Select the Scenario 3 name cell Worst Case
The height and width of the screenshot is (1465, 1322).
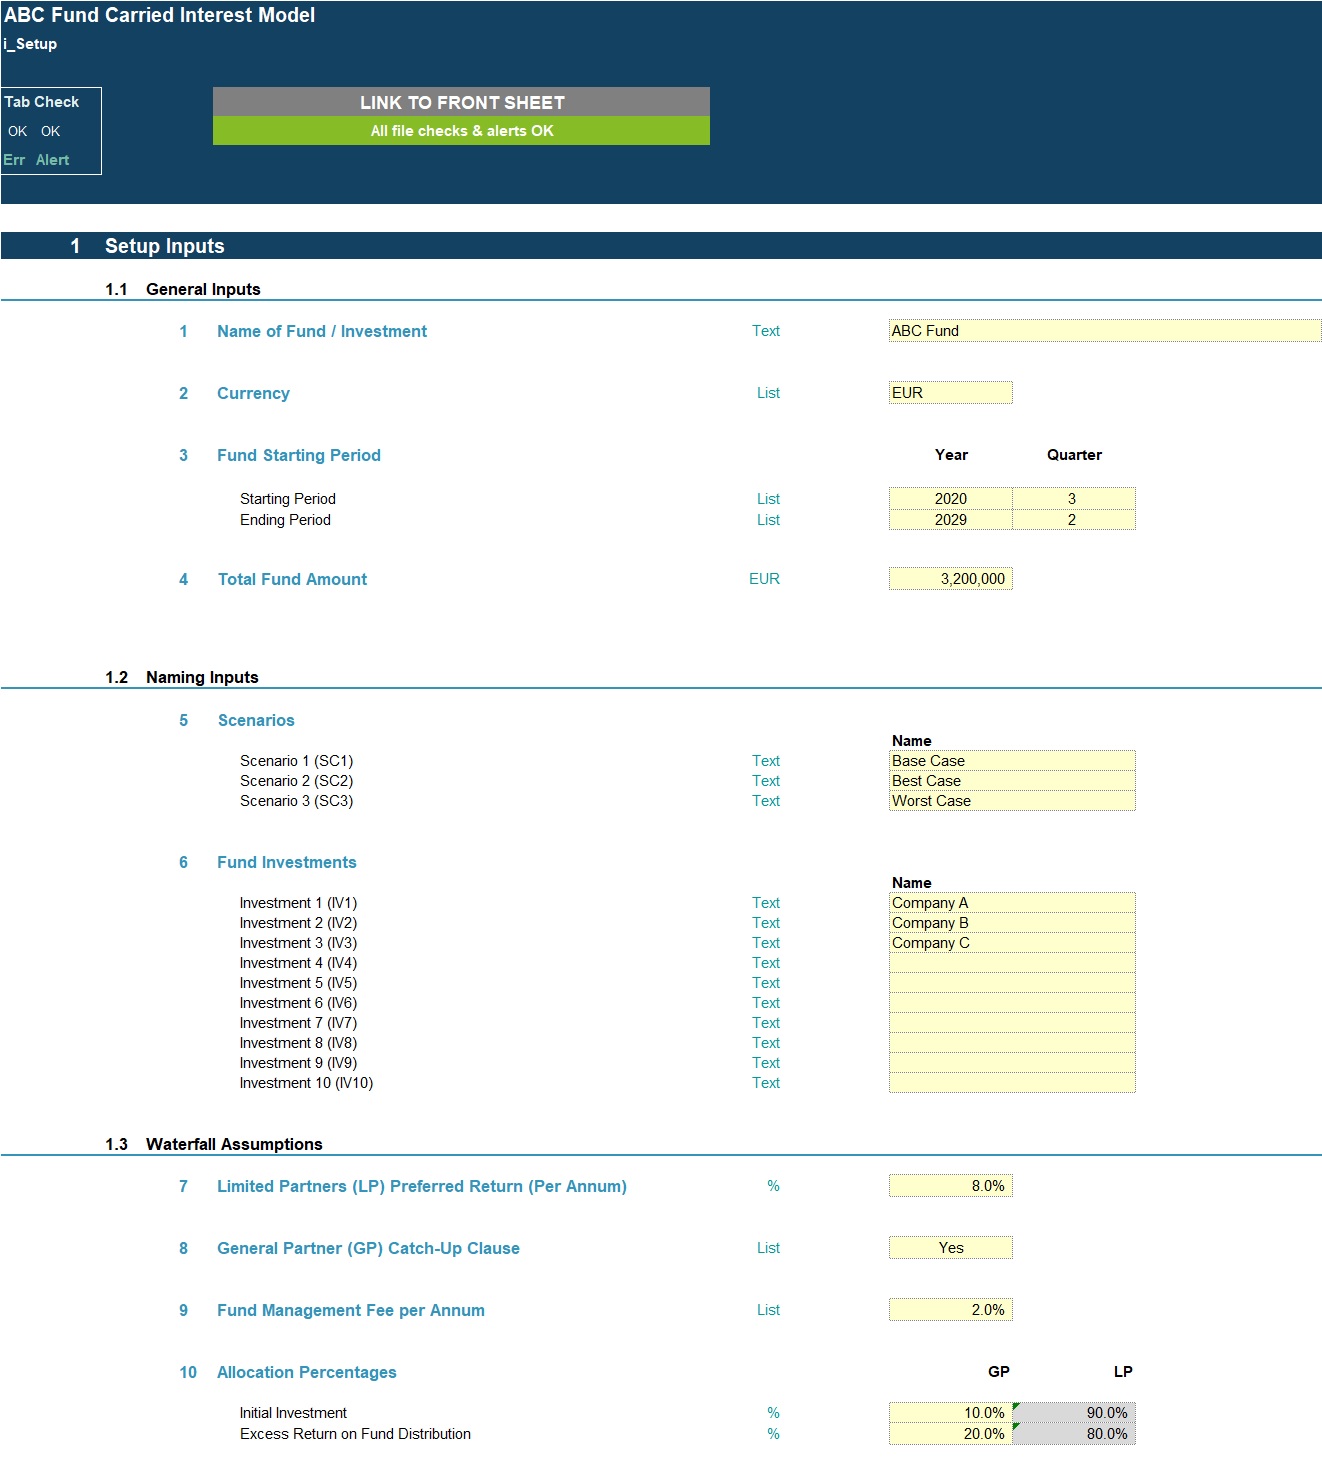click(x=1012, y=801)
